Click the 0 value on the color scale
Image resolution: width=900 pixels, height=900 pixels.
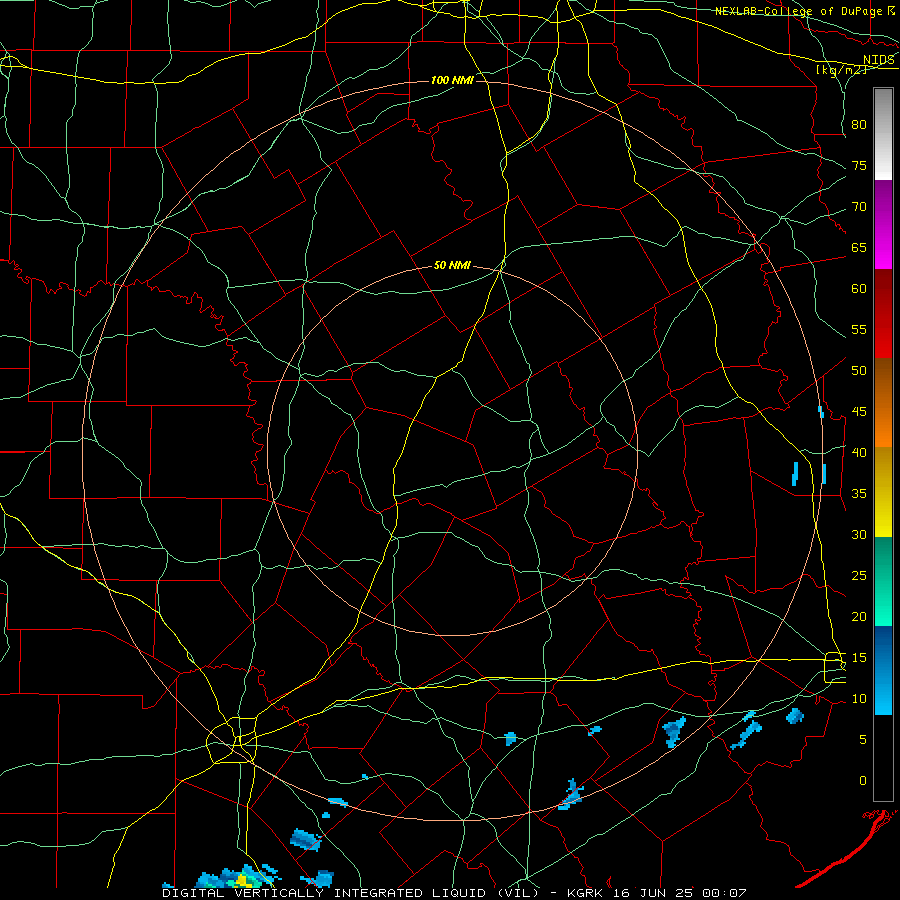coord(863,781)
